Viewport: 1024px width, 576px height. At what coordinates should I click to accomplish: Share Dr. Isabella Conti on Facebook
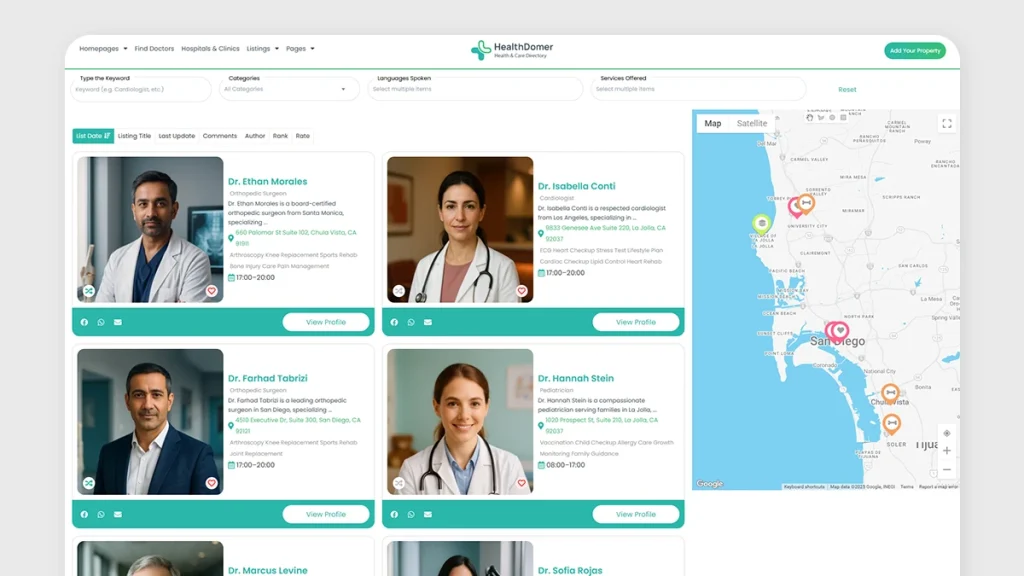tap(394, 322)
